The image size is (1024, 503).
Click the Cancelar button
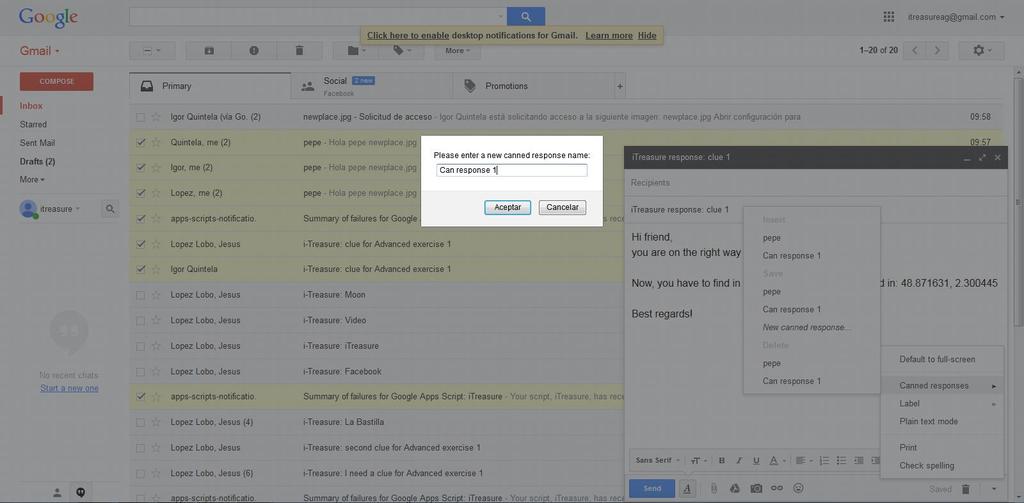tap(562, 207)
